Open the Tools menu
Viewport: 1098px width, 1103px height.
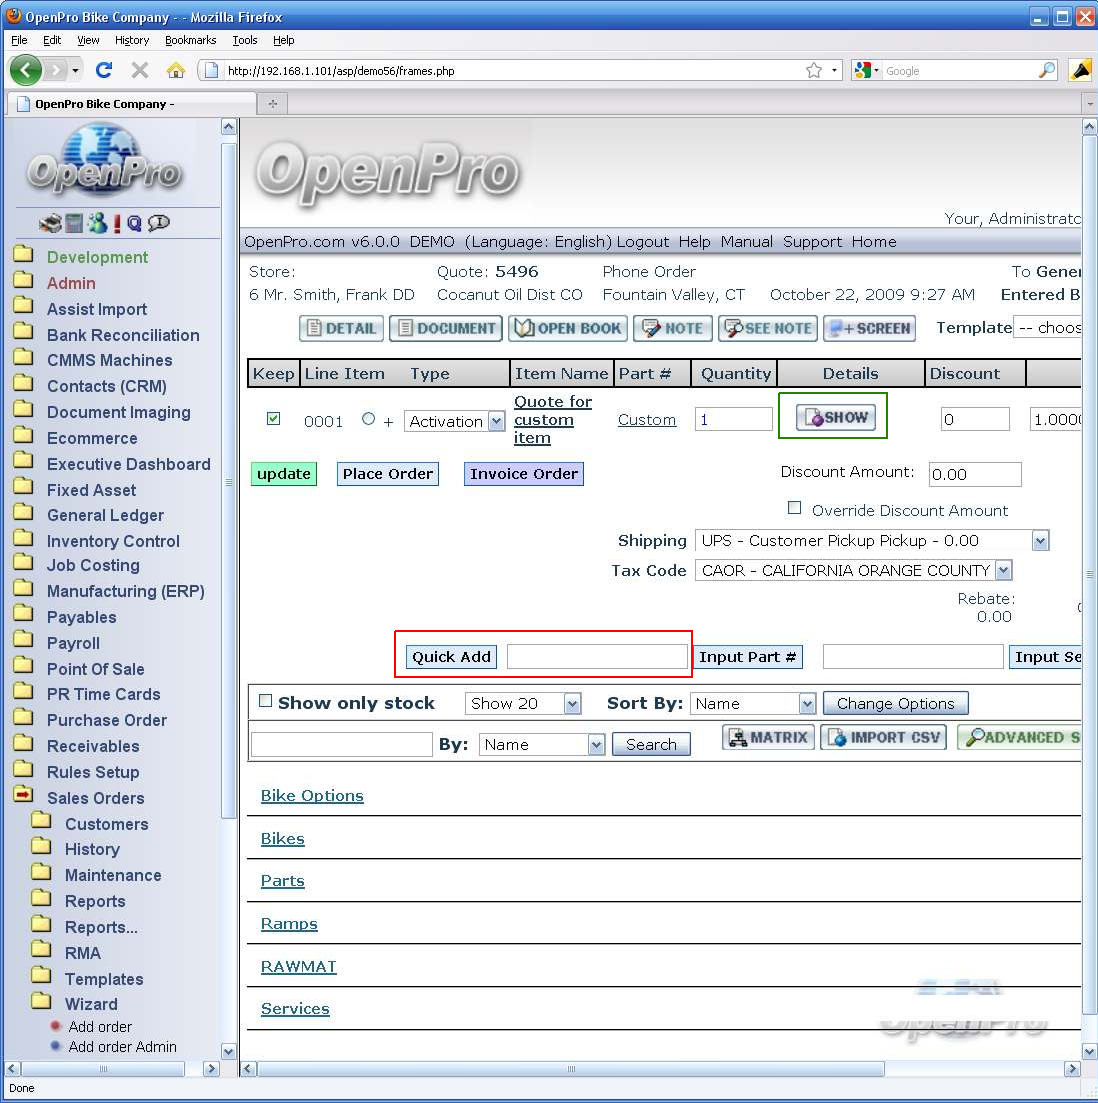pyautogui.click(x=244, y=40)
